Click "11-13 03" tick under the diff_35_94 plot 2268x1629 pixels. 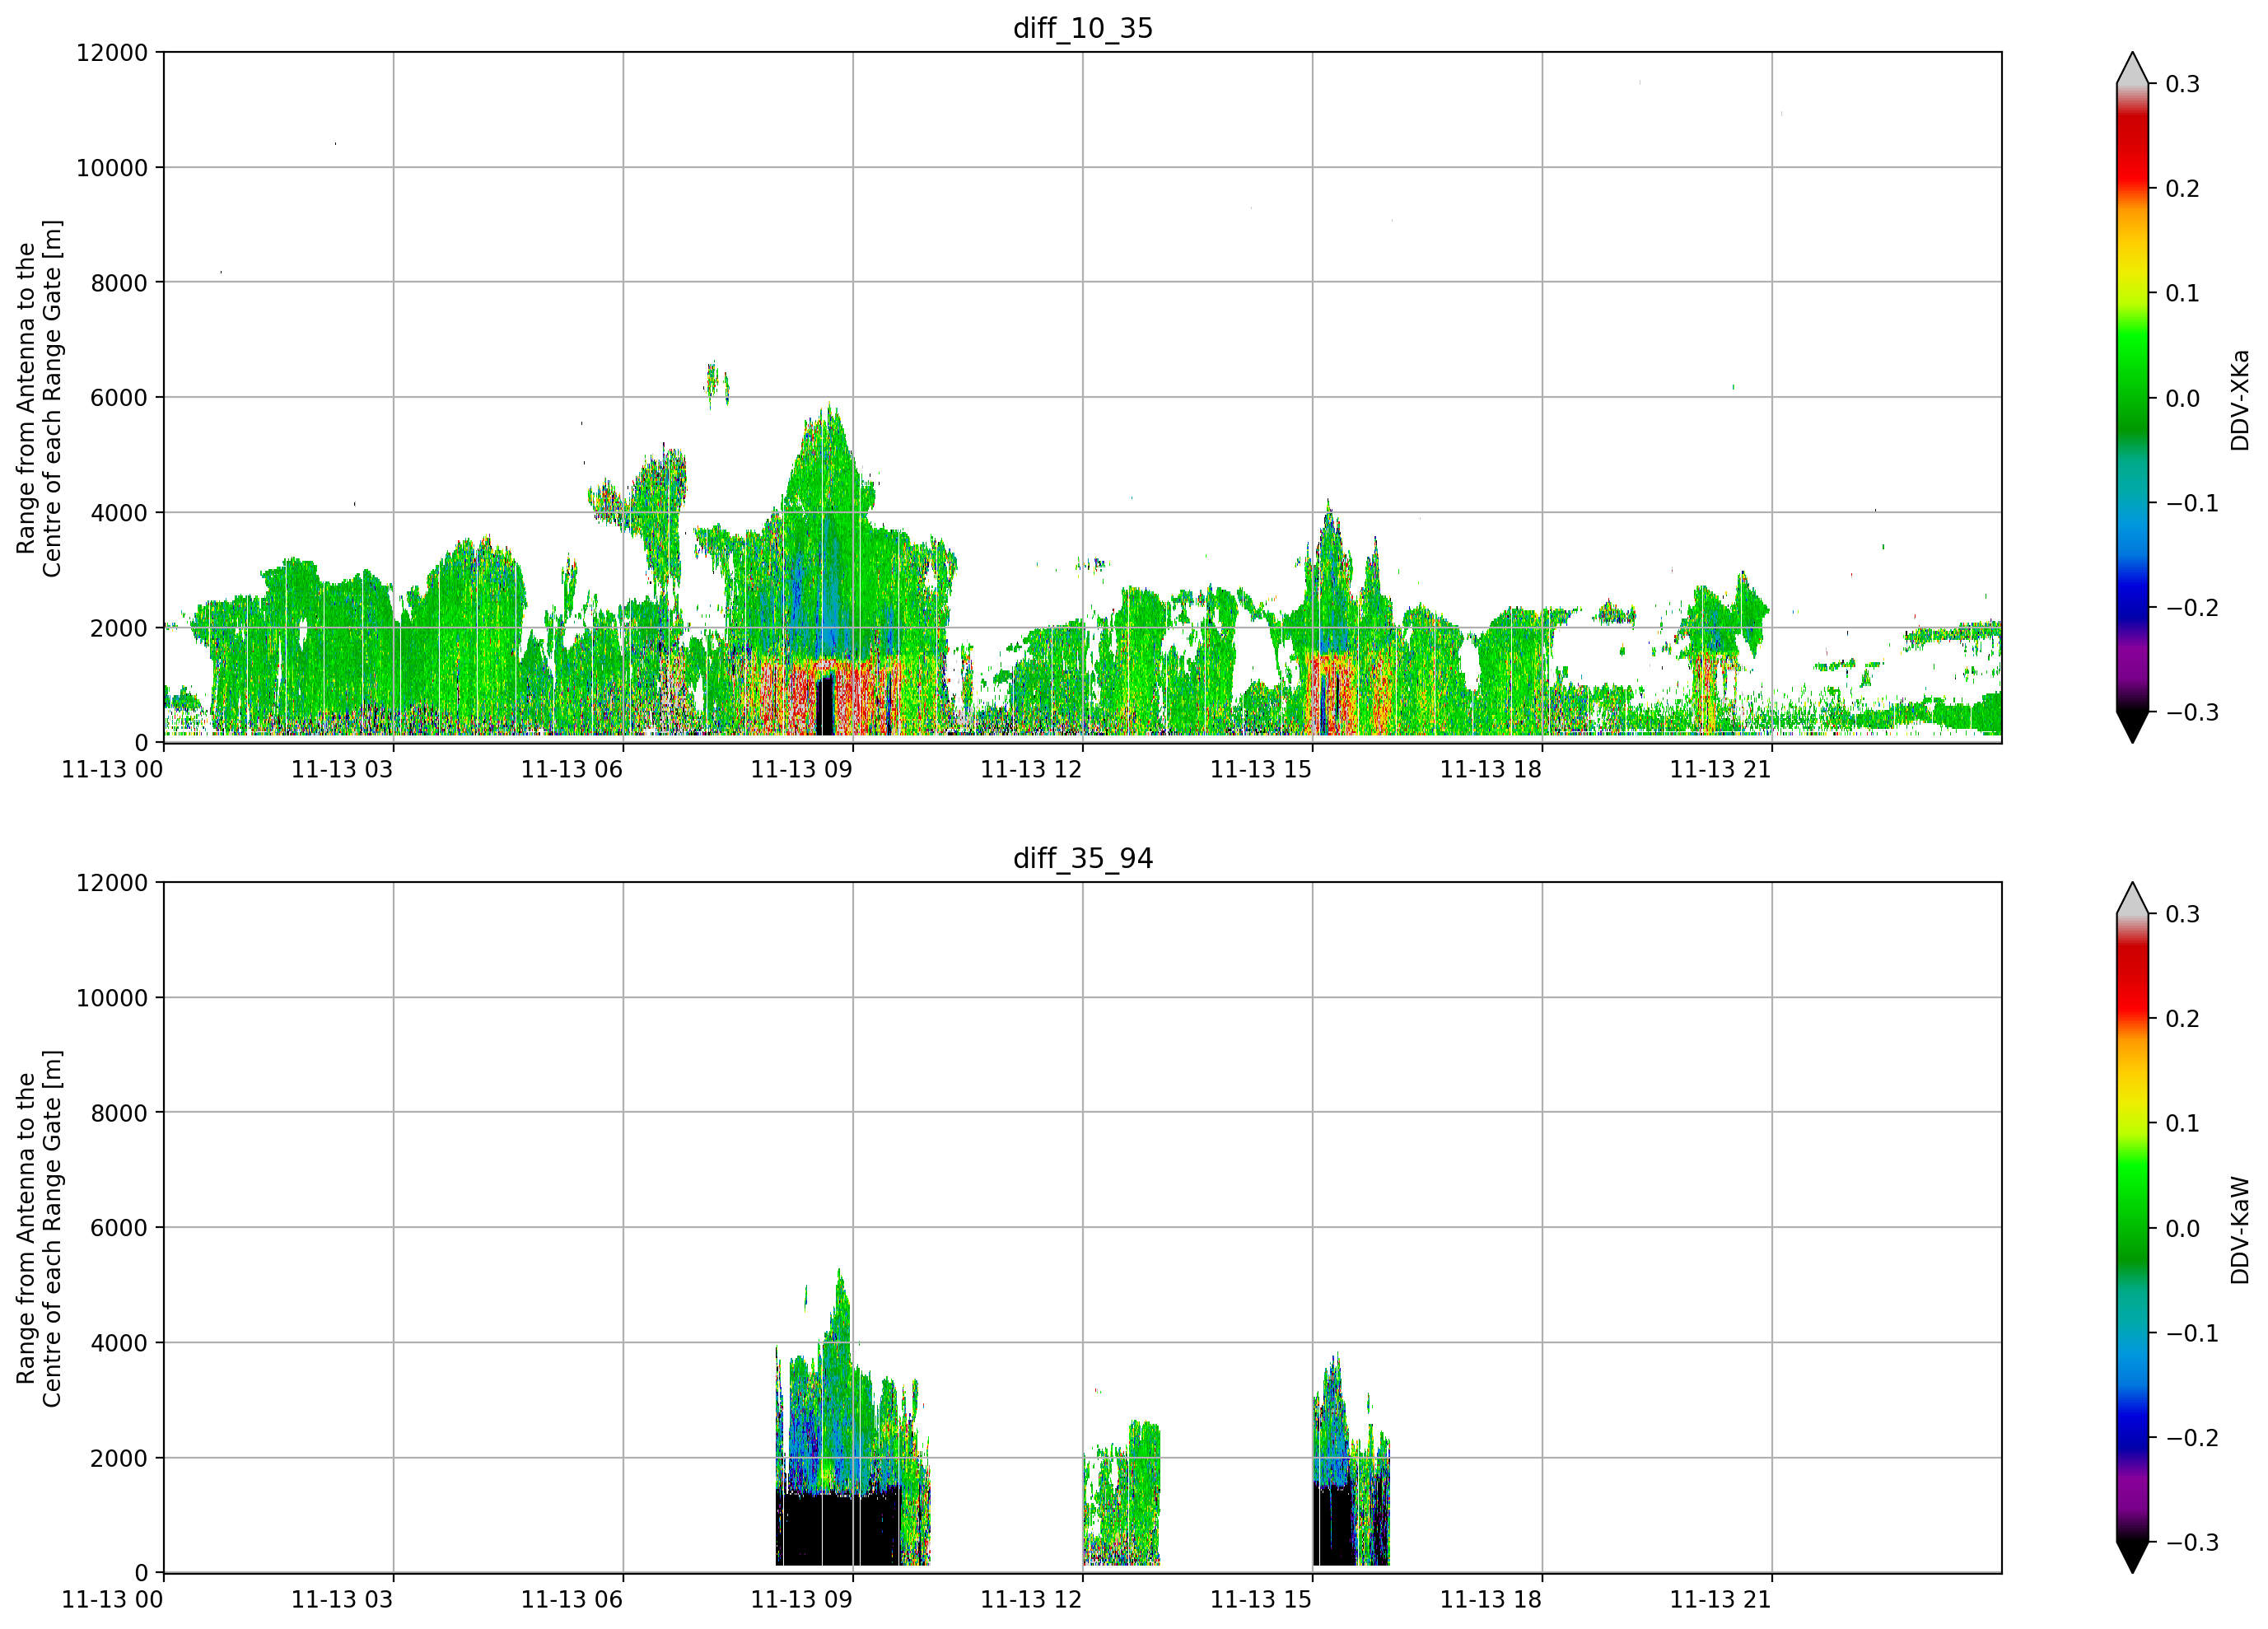pyautogui.click(x=342, y=1599)
